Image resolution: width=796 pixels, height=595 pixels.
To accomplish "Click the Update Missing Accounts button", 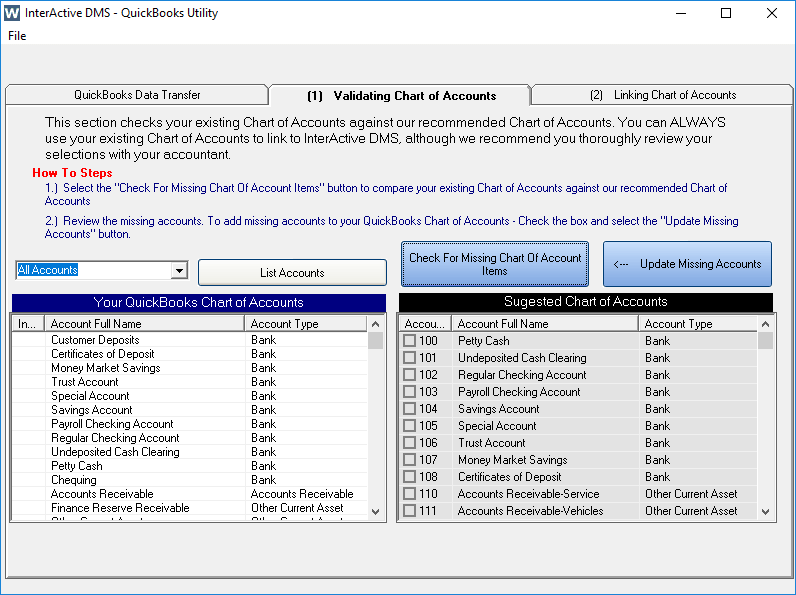I will point(687,264).
